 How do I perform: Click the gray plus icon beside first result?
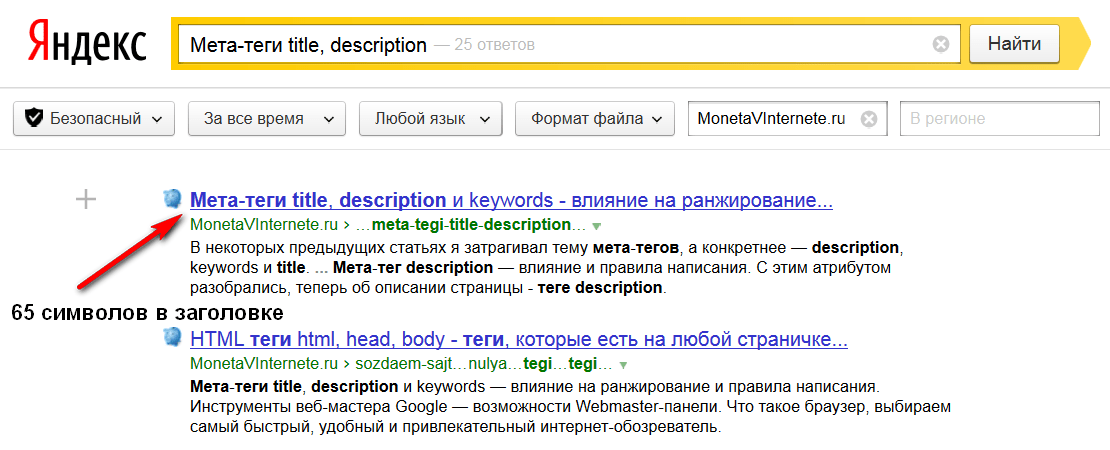87,200
